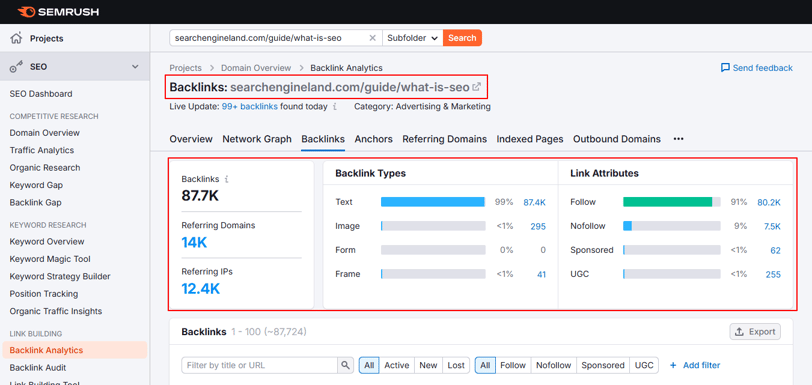Click the Nofollow links 7.5K count
The width and height of the screenshot is (812, 385).
(x=772, y=226)
